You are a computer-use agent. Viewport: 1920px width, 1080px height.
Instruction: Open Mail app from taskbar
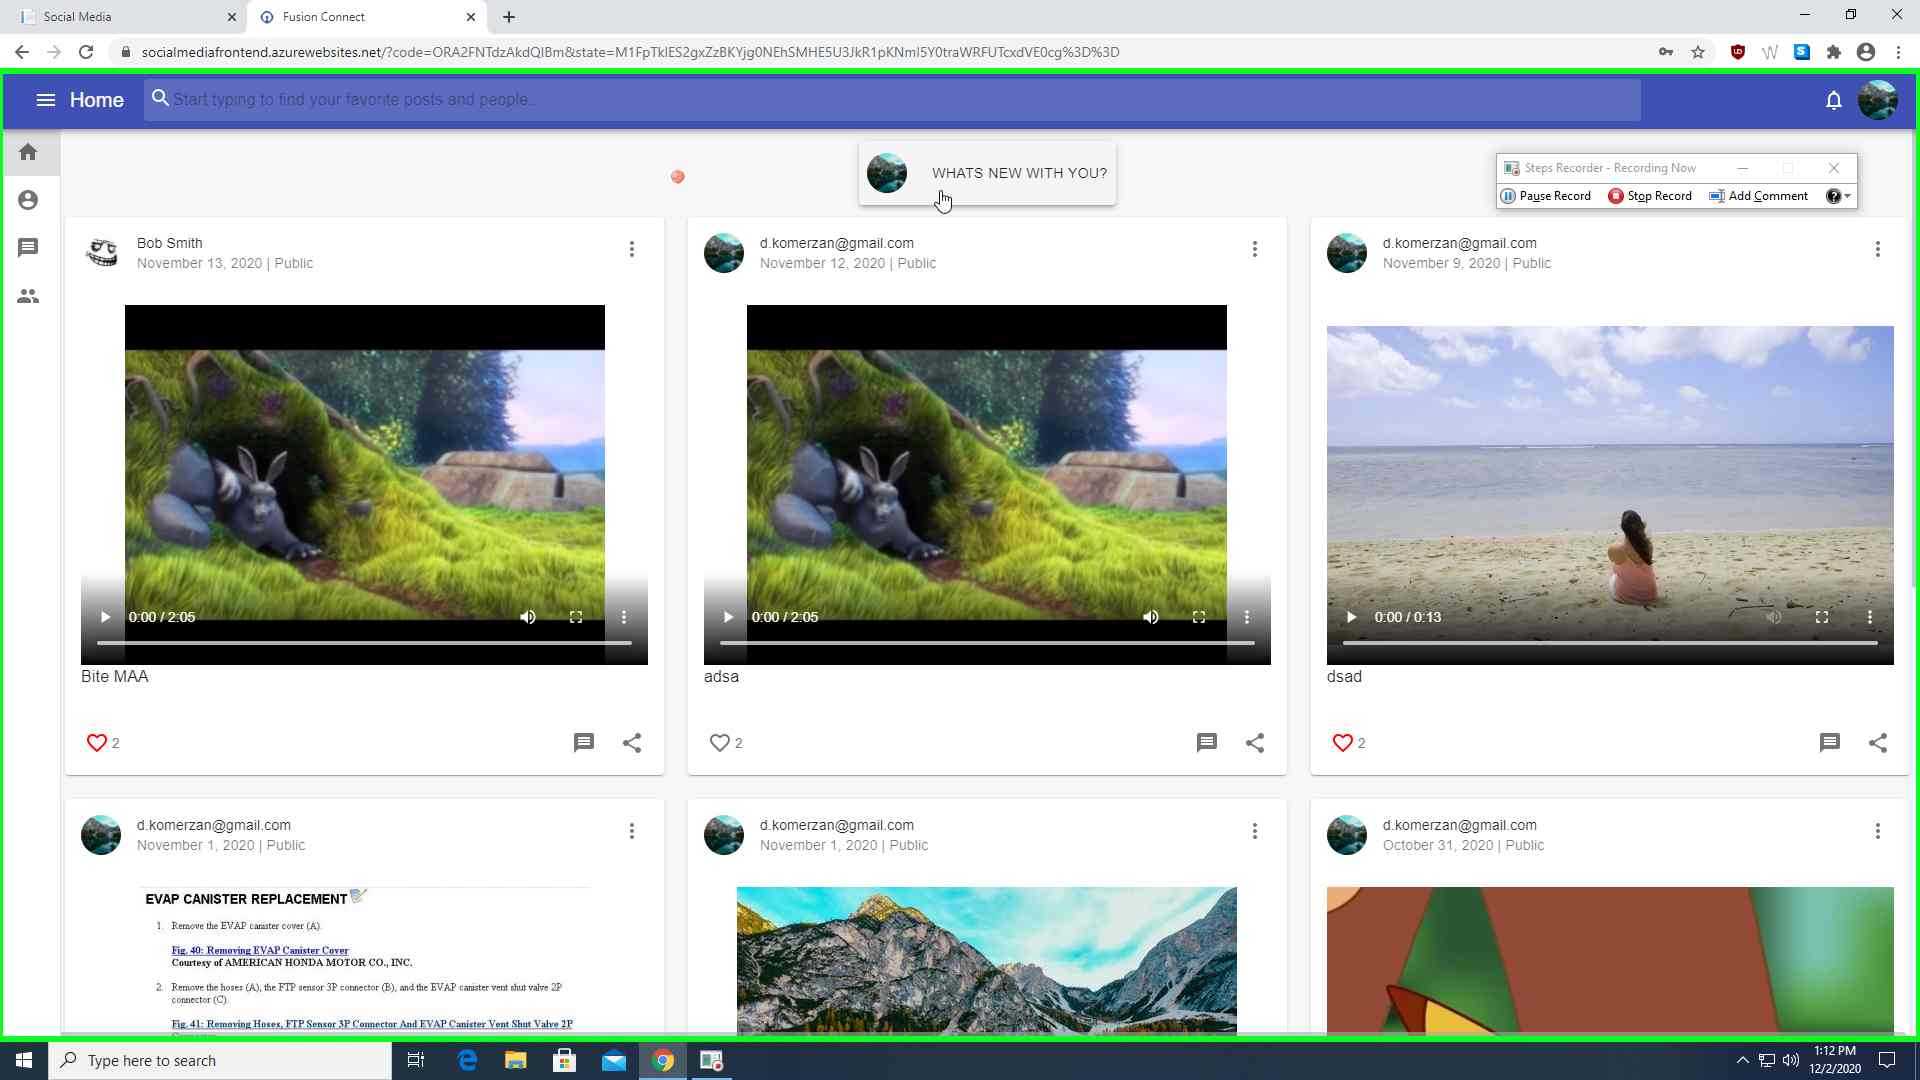[x=614, y=1060]
